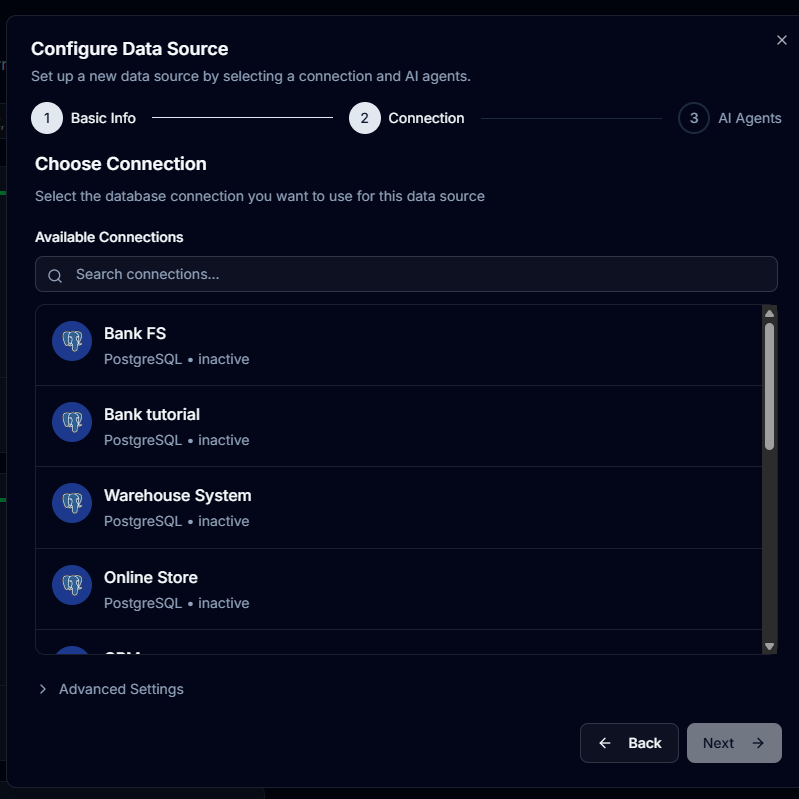Image resolution: width=799 pixels, height=799 pixels.
Task: Click the Online Store 'PostgreSQL • inactive' status text
Action: pyautogui.click(x=176, y=603)
